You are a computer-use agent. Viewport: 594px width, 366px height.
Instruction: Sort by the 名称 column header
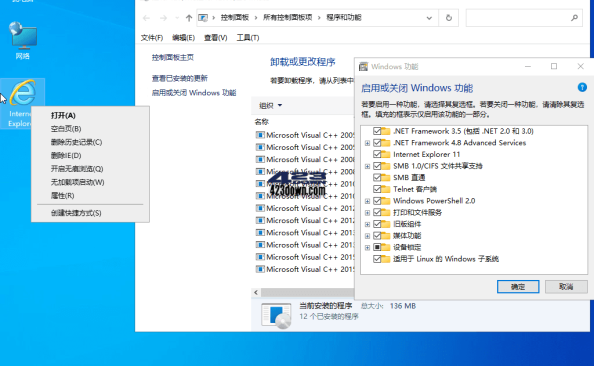tap(262, 122)
